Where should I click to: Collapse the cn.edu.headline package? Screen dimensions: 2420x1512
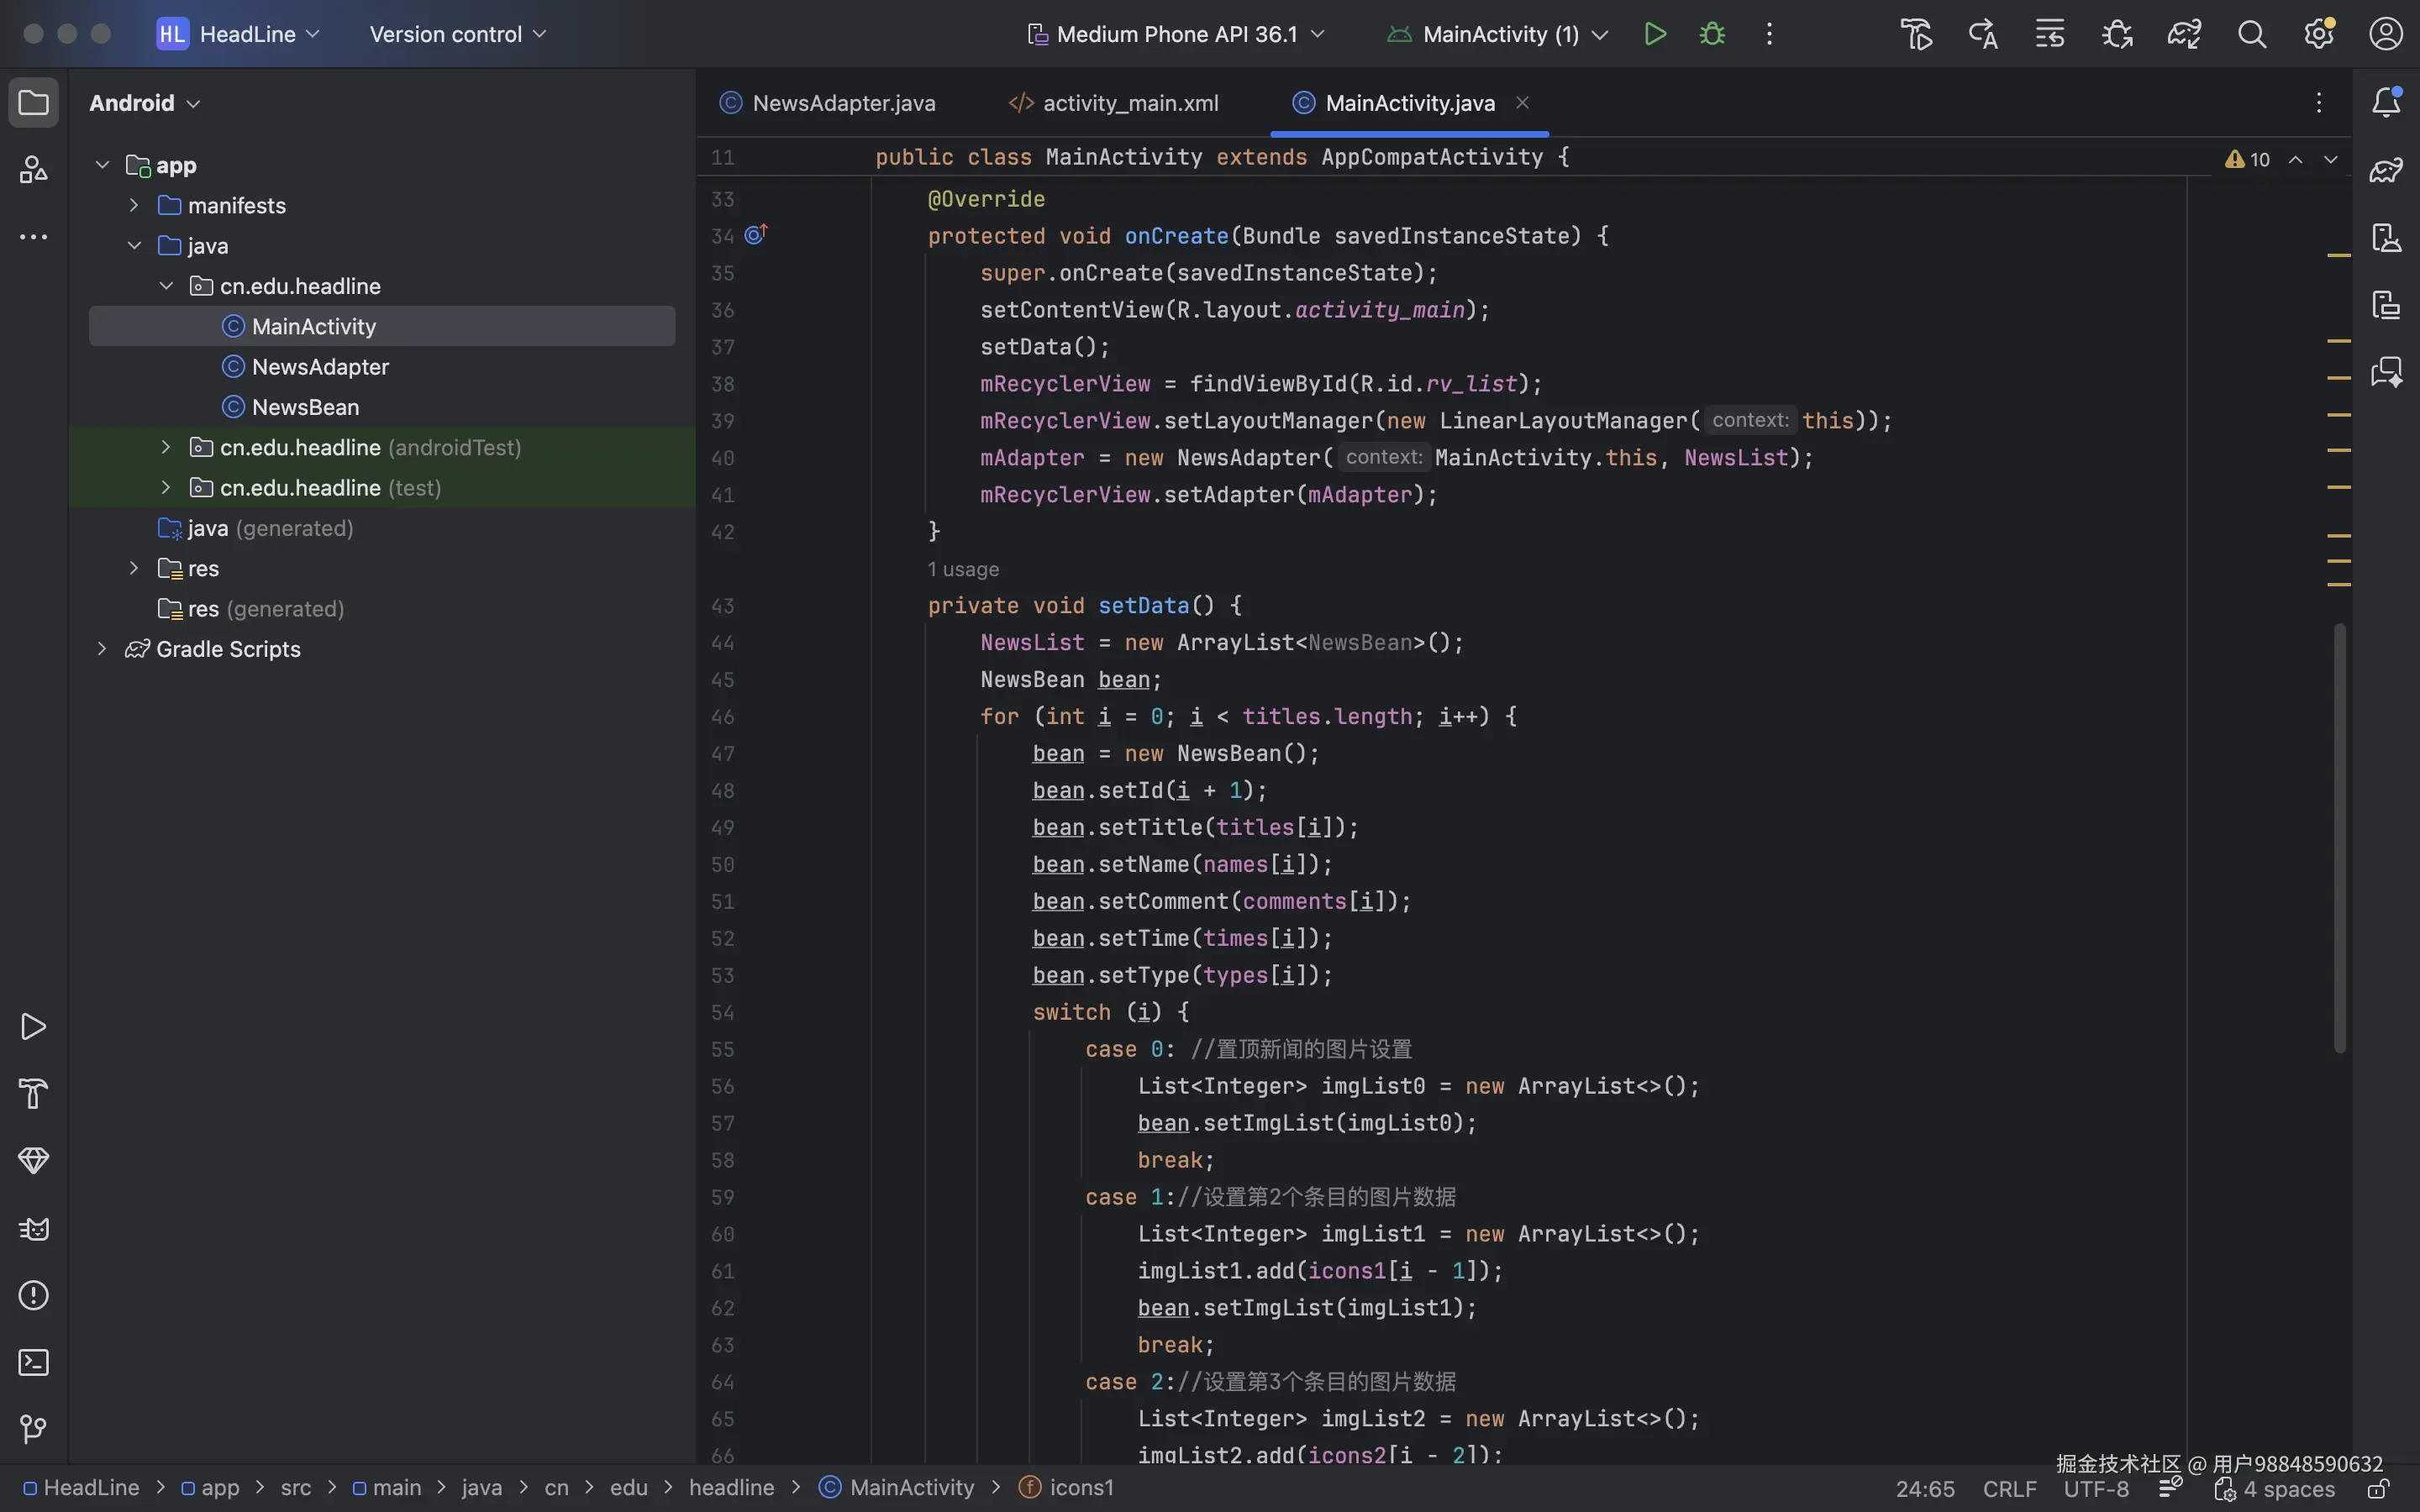pos(166,286)
